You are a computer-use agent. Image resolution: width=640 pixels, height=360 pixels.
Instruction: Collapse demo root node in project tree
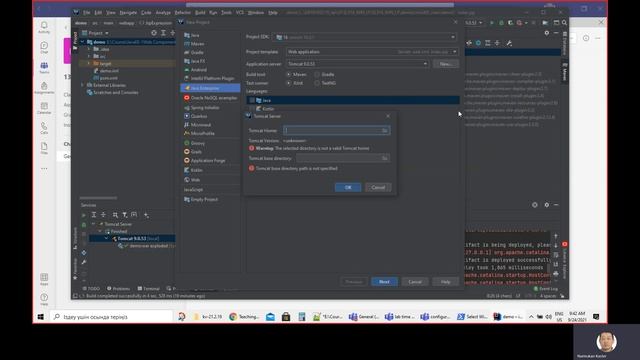click(83, 42)
